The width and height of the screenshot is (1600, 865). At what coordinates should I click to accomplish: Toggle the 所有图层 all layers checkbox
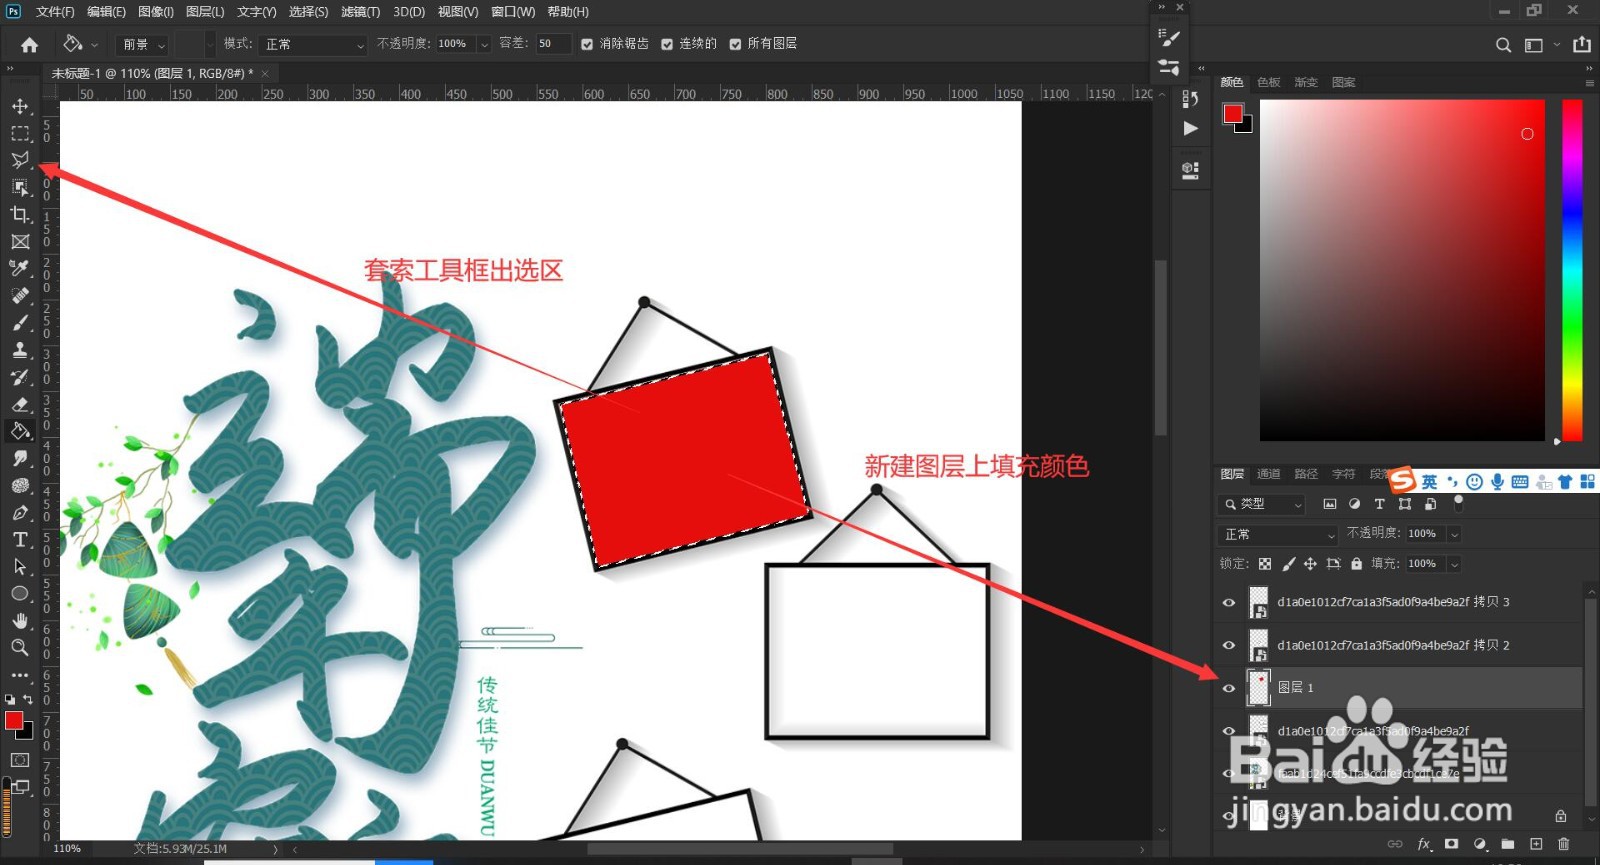(x=735, y=44)
